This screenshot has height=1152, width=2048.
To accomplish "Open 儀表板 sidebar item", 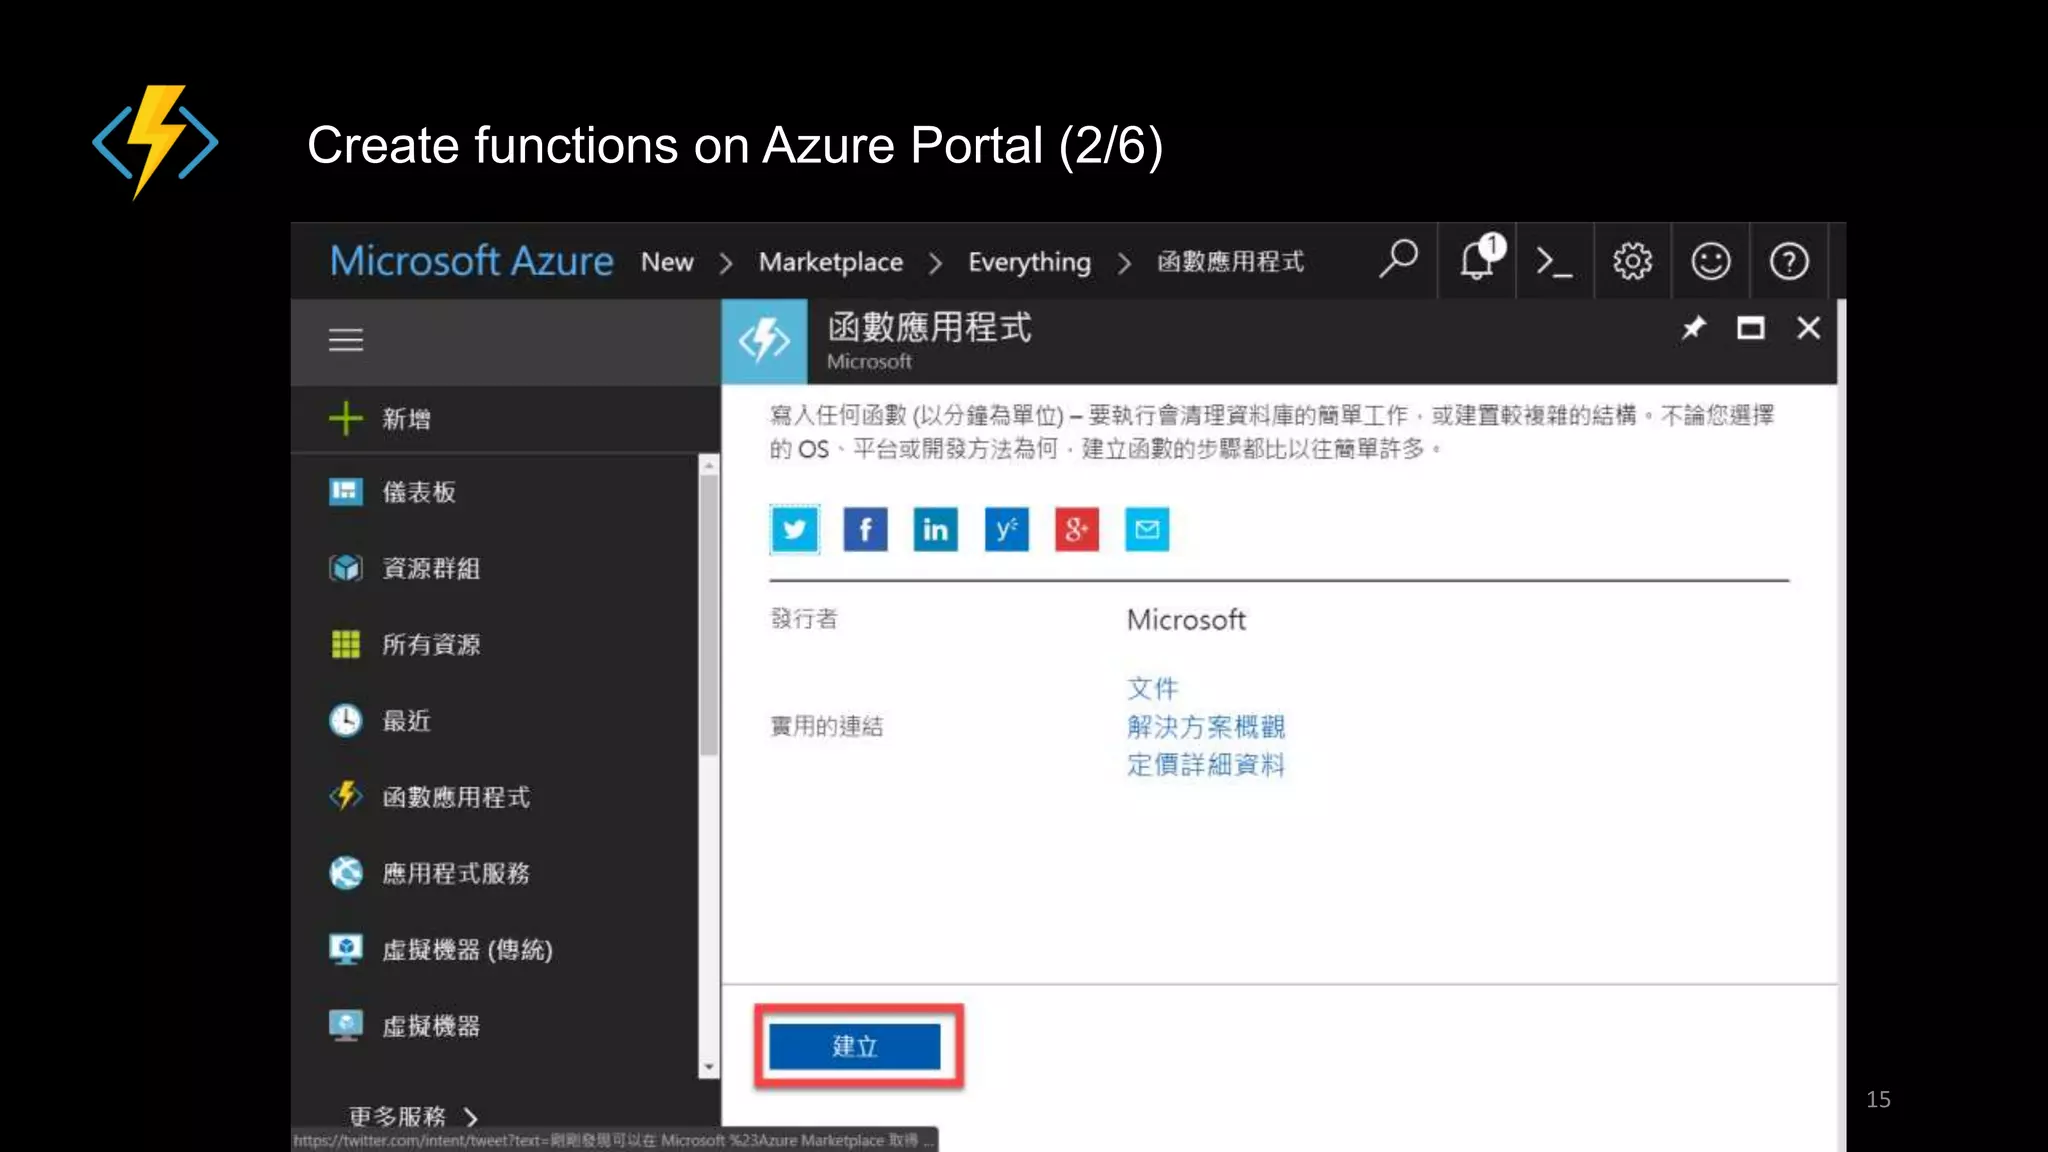I will (x=419, y=492).
